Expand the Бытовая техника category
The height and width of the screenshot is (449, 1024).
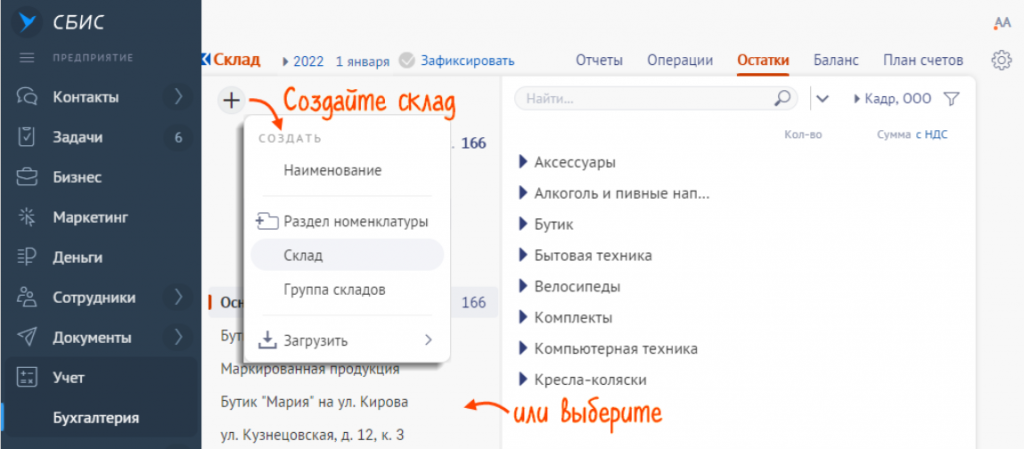(522, 255)
